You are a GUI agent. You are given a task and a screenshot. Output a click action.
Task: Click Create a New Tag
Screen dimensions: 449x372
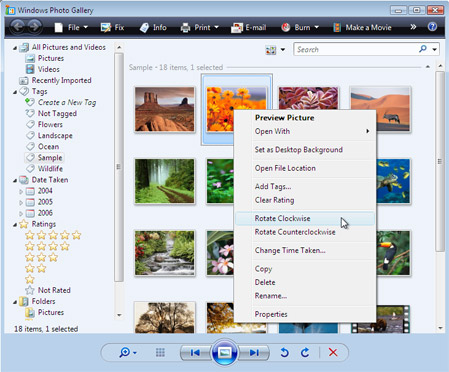pyautogui.click(x=67, y=102)
